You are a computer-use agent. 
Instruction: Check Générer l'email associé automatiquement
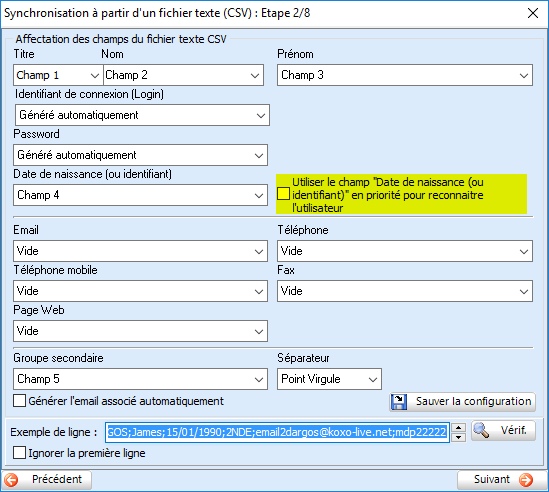[19, 401]
